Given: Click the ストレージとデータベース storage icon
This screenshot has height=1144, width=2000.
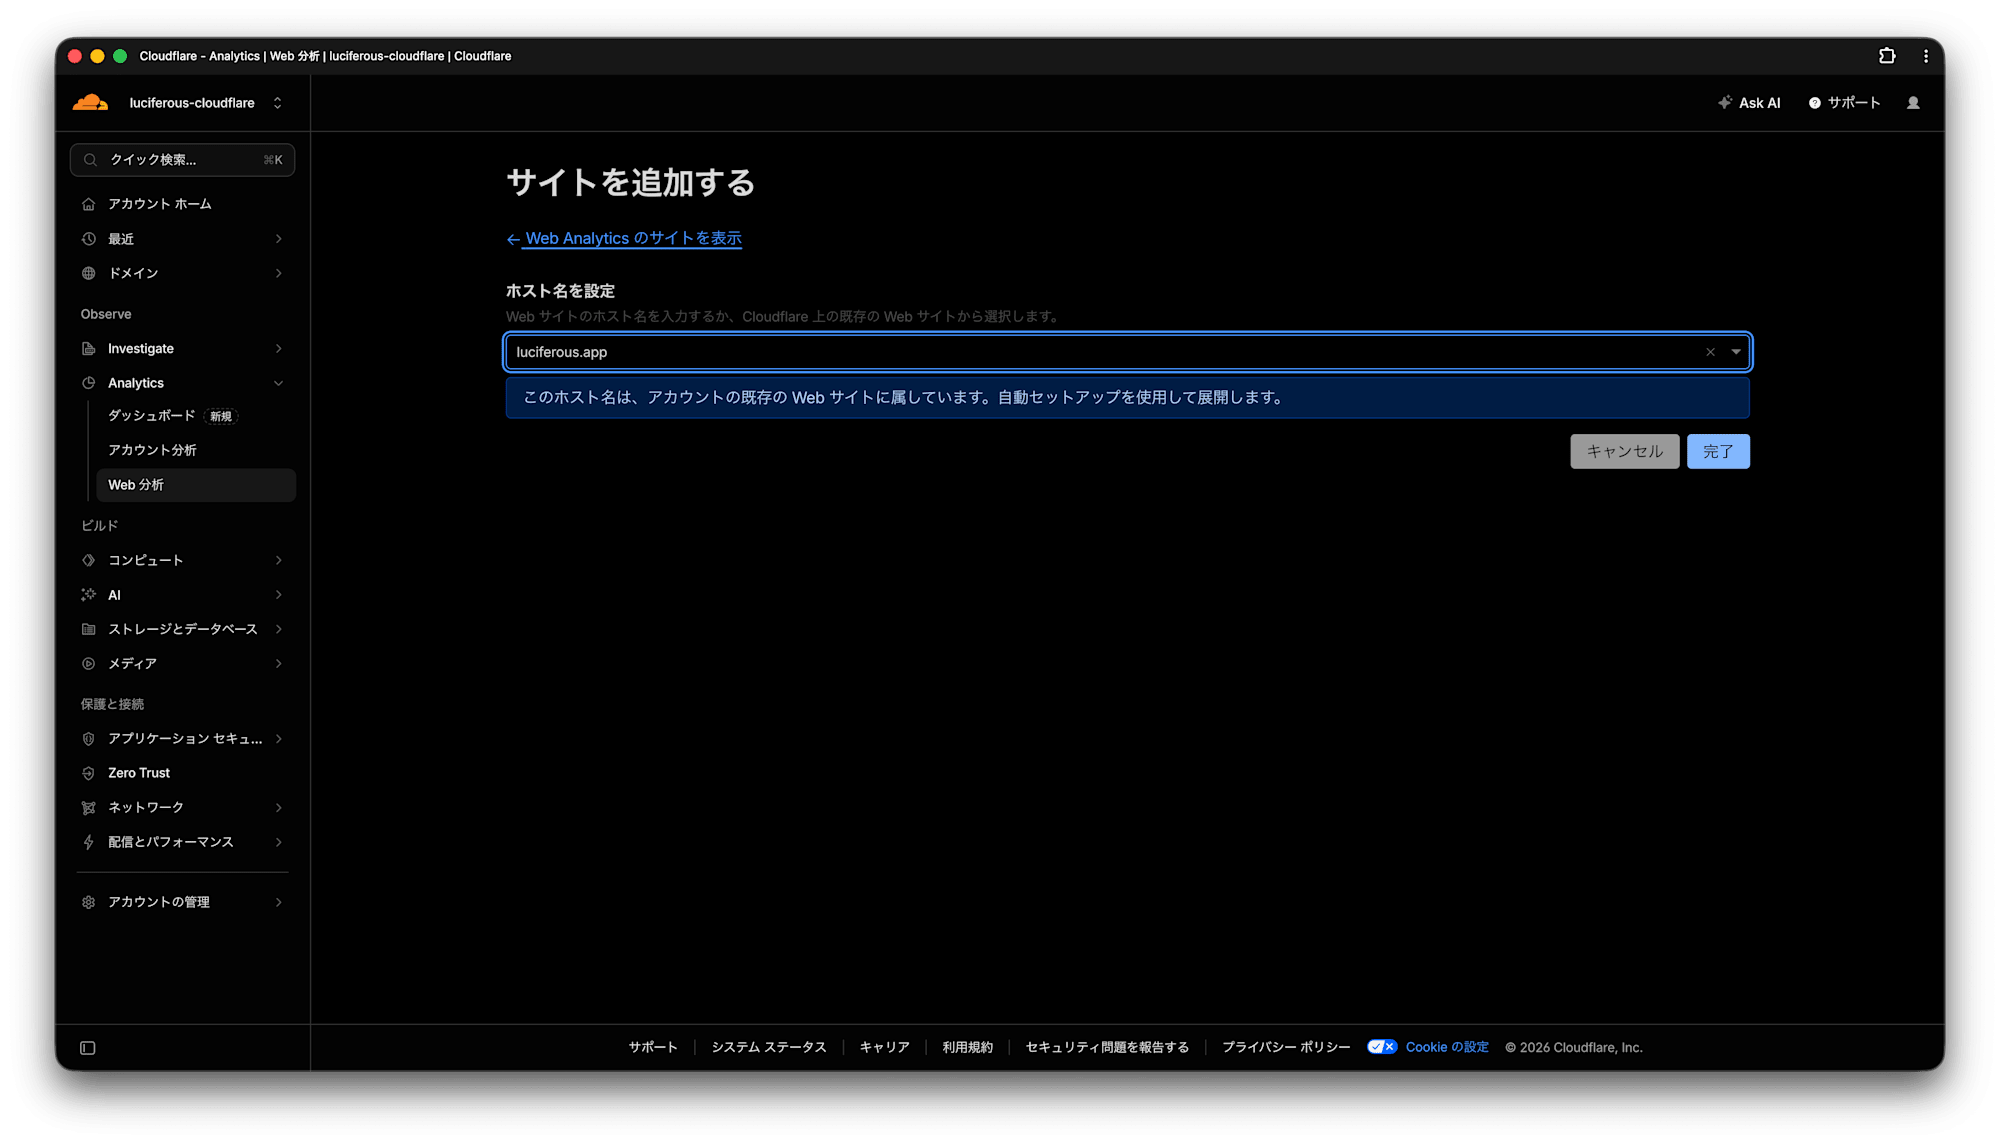Looking at the screenshot, I should pos(89,629).
